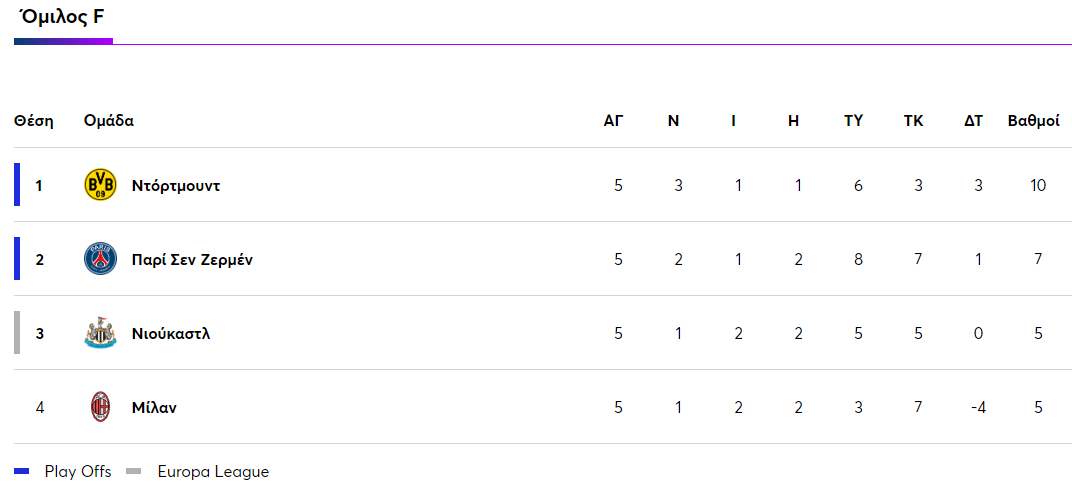Screen dimensions: 1072x499
Task: Click the Paris Saint-Germain club logo
Action: pos(100,259)
